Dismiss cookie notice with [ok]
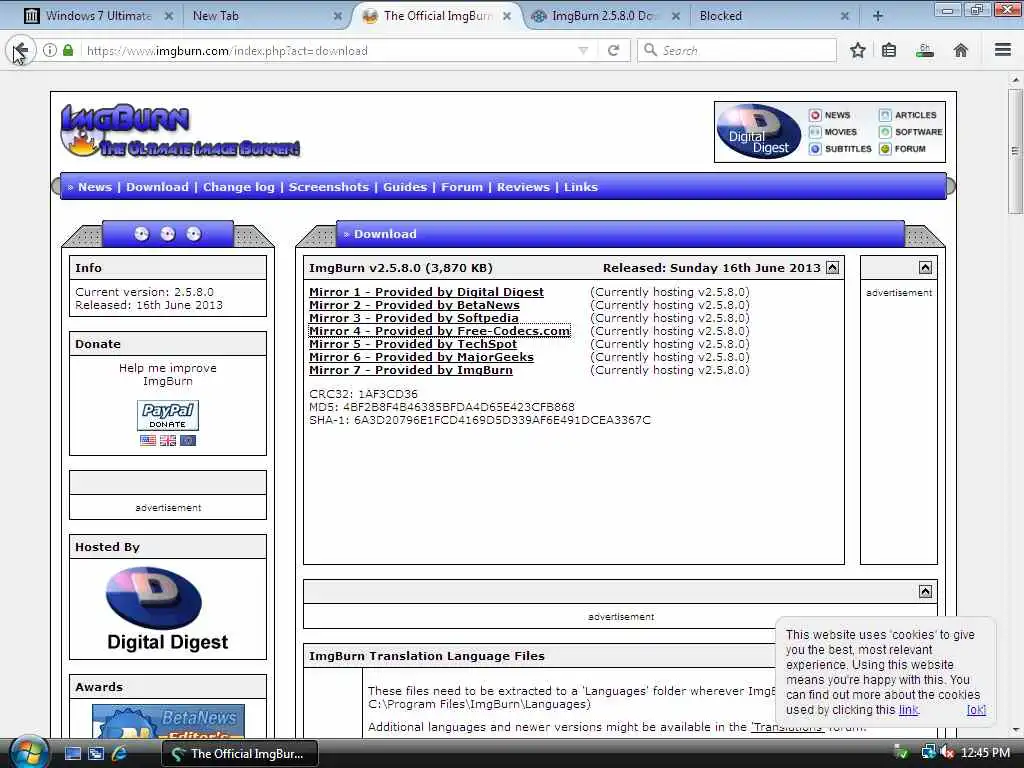The image size is (1024, 768). coord(976,710)
